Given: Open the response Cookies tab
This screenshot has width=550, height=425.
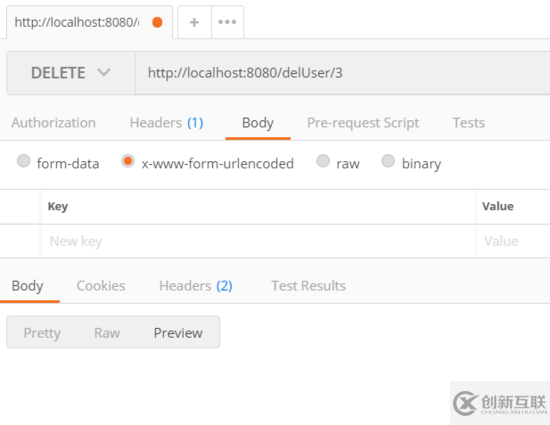Looking at the screenshot, I should tap(101, 286).
